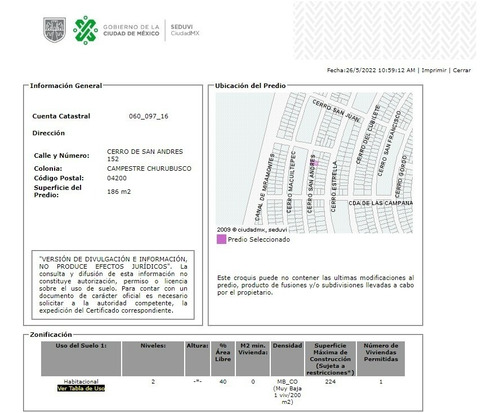Open the Ver Tabla de Uso link

pyautogui.click(x=81, y=388)
